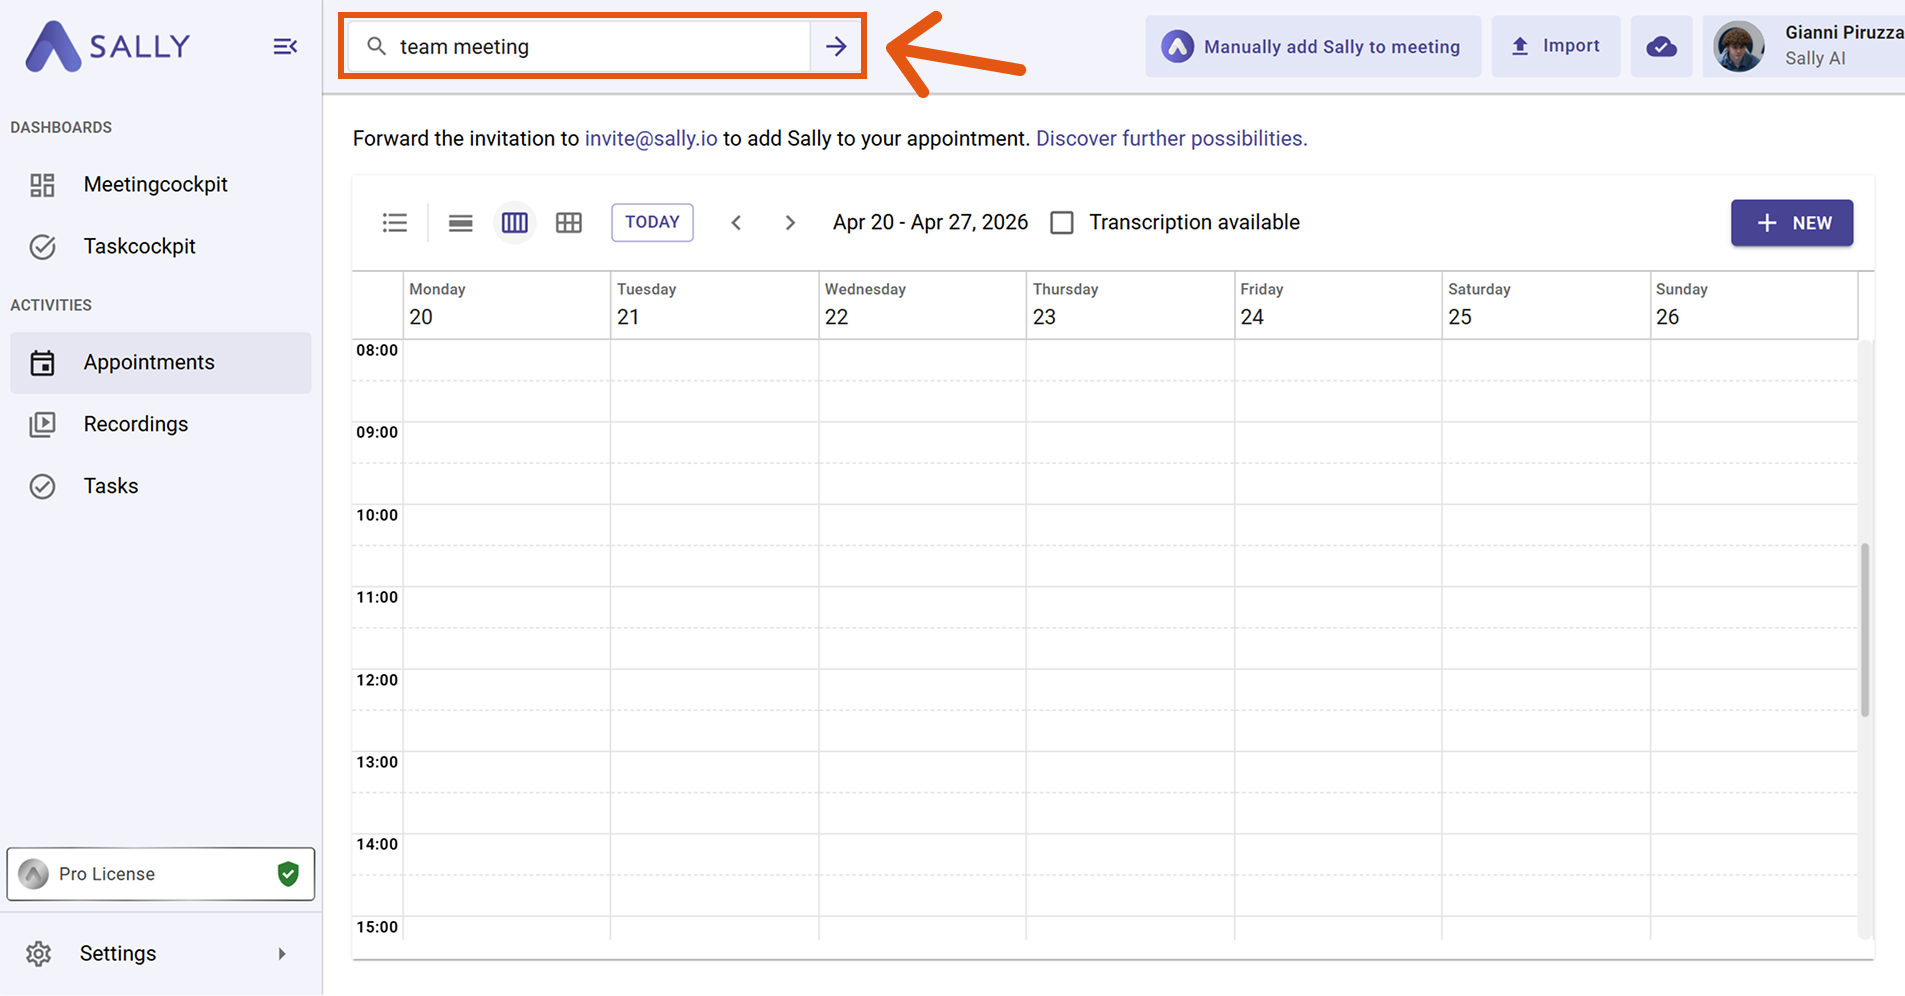
Task: Select the week view columns icon
Action: pyautogui.click(x=514, y=222)
